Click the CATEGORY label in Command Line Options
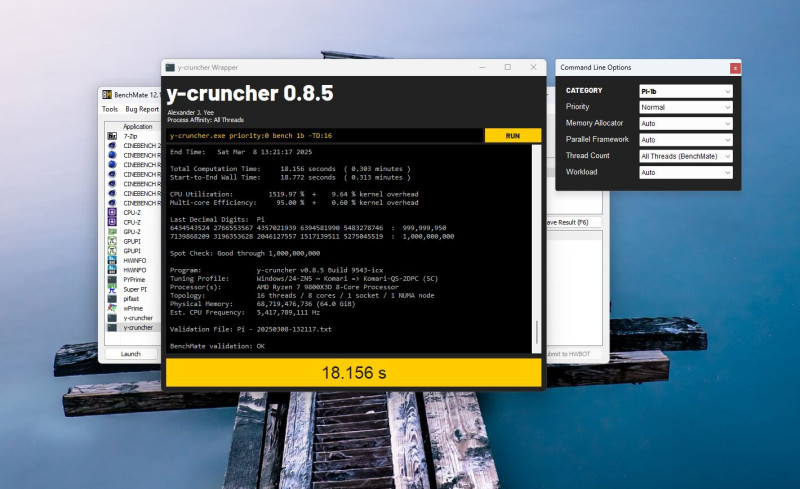Image resolution: width=800 pixels, height=489 pixels. tap(584, 90)
